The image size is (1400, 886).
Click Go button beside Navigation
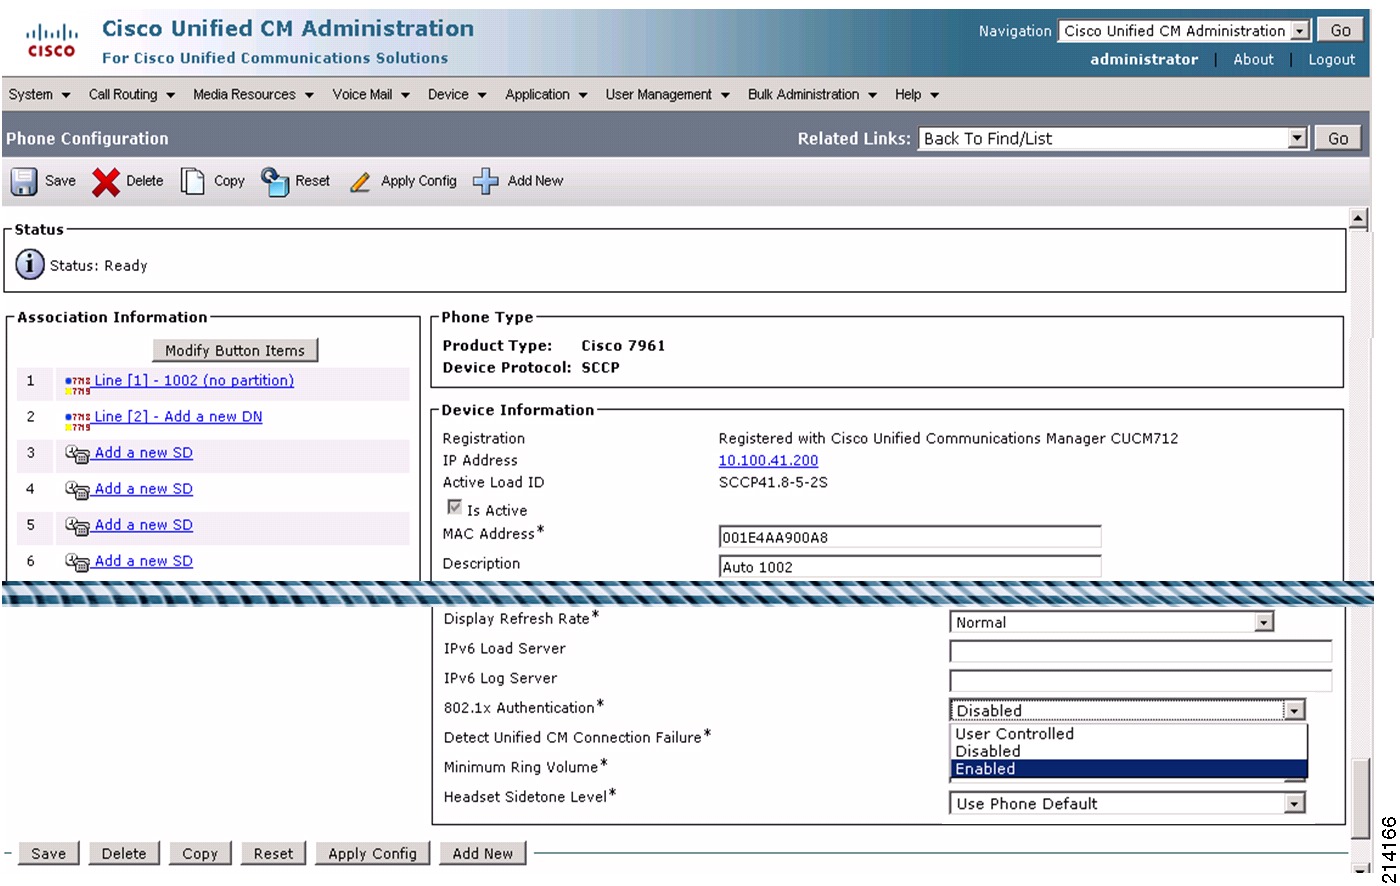coord(1341,31)
